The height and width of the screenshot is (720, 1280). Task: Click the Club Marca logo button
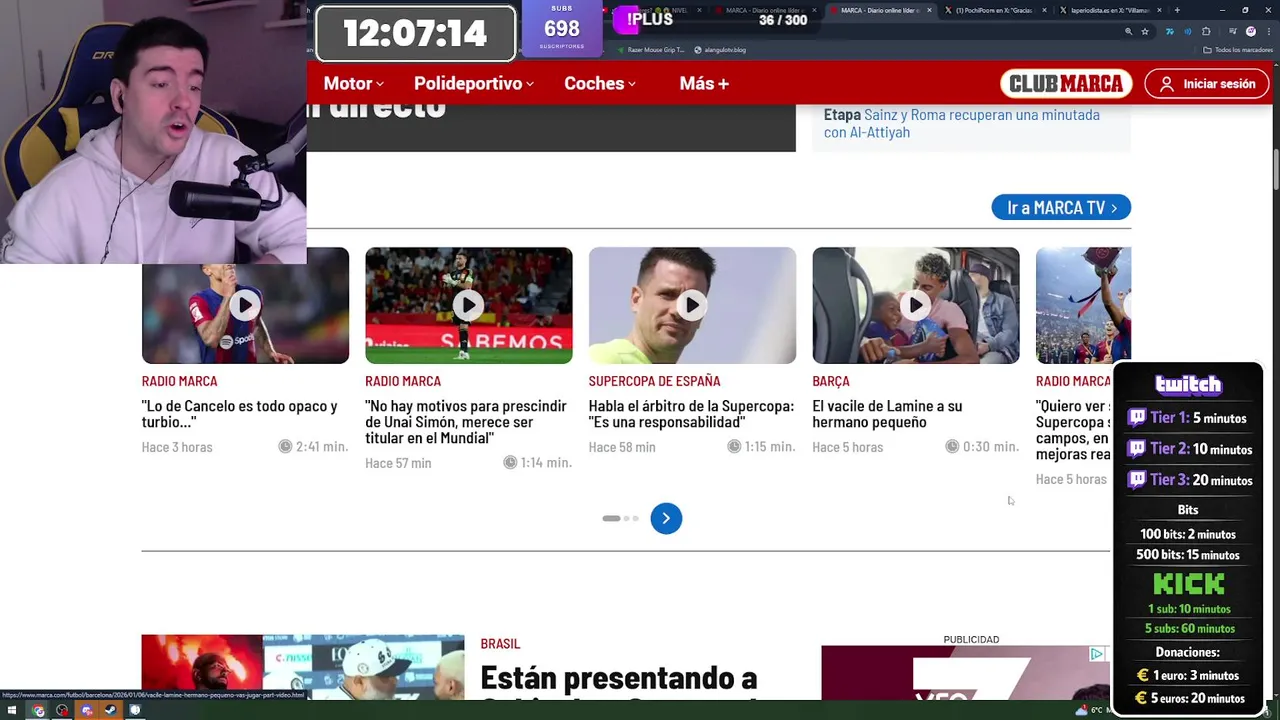[1066, 84]
